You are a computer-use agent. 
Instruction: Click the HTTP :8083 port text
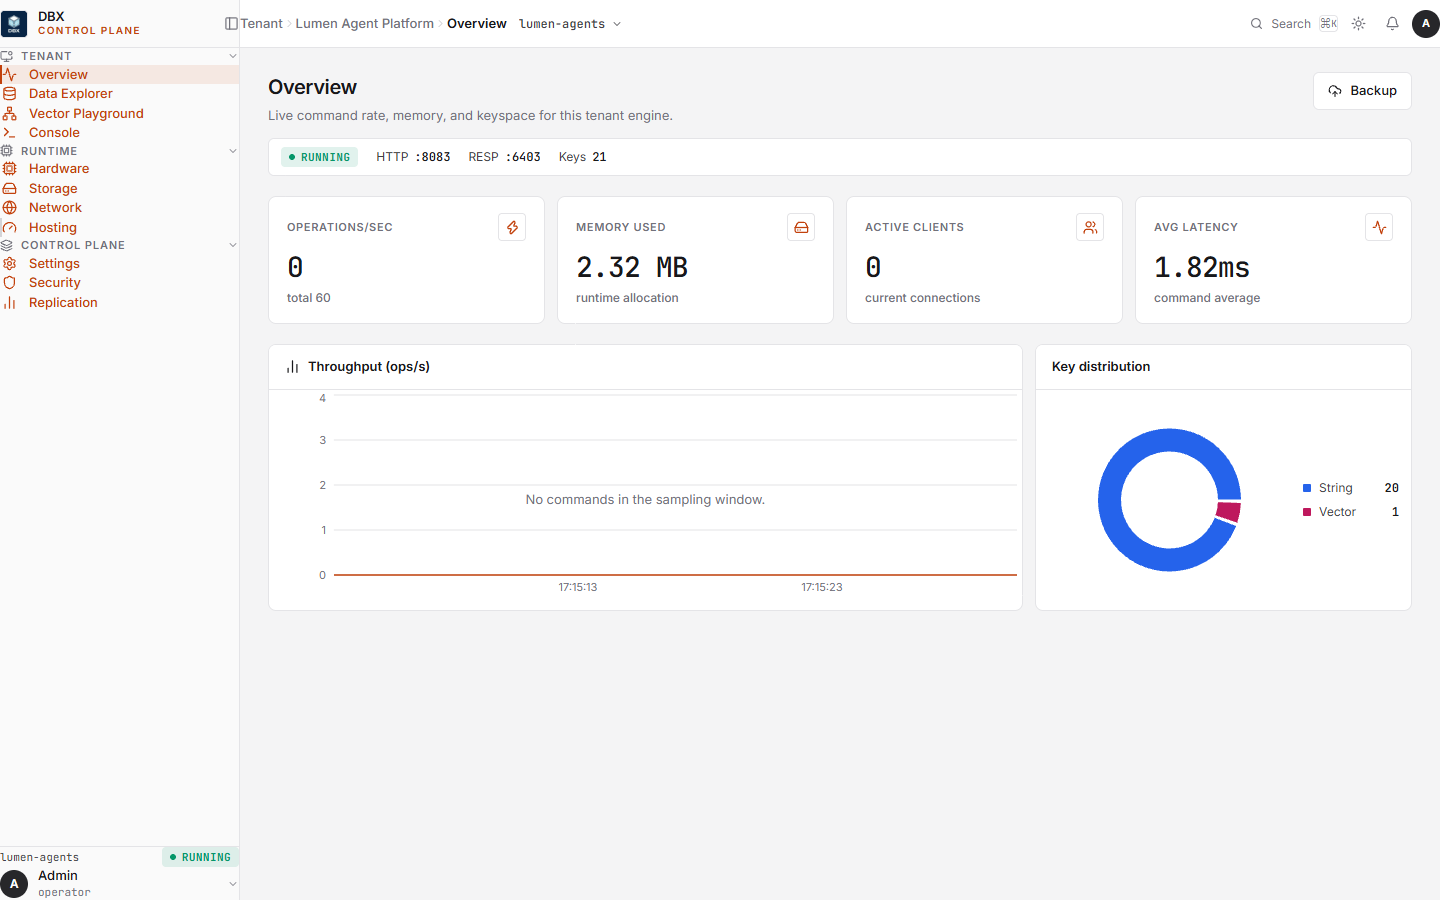click(x=413, y=157)
